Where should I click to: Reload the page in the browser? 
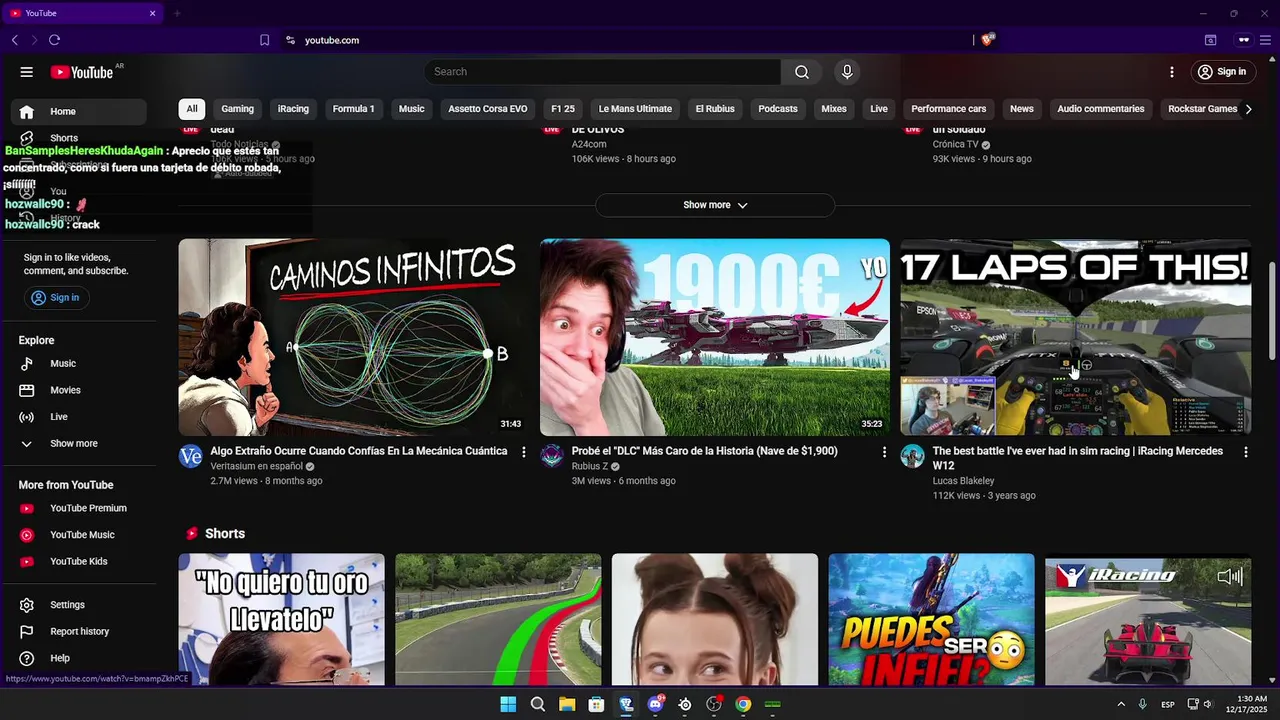coord(54,40)
